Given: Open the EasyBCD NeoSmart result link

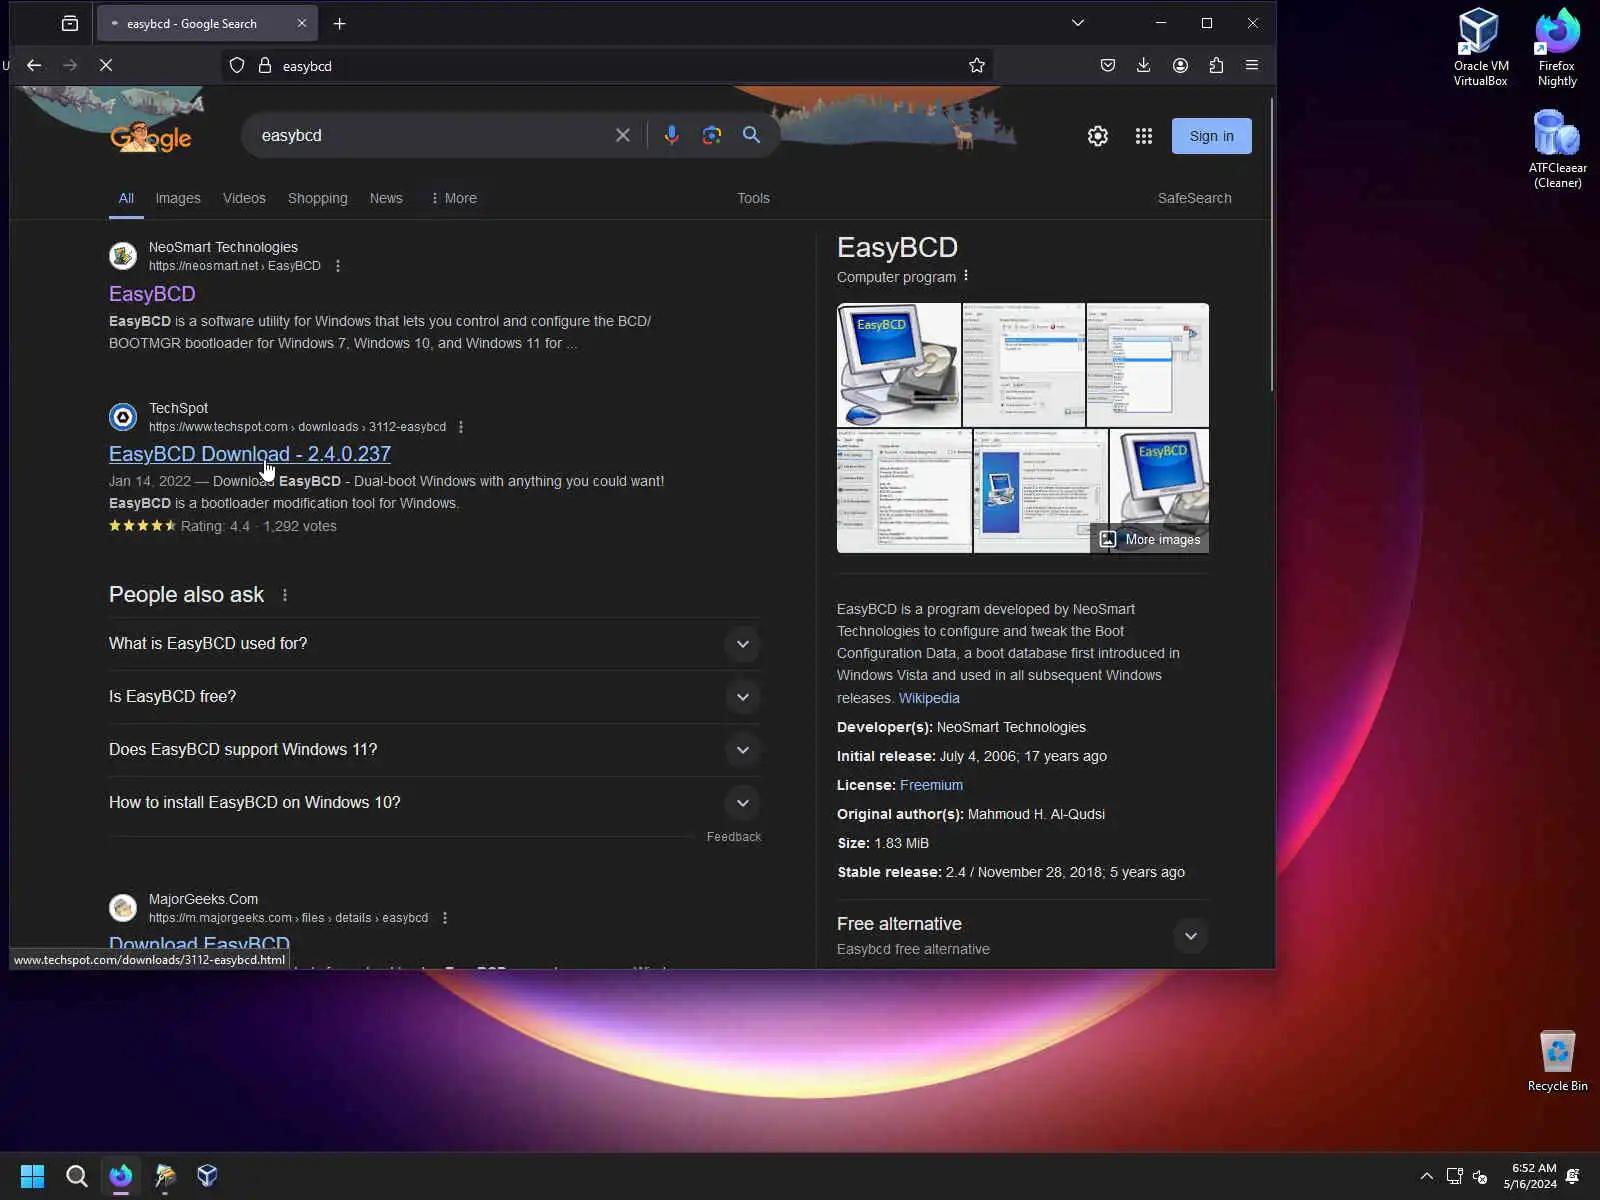Looking at the screenshot, I should [152, 294].
